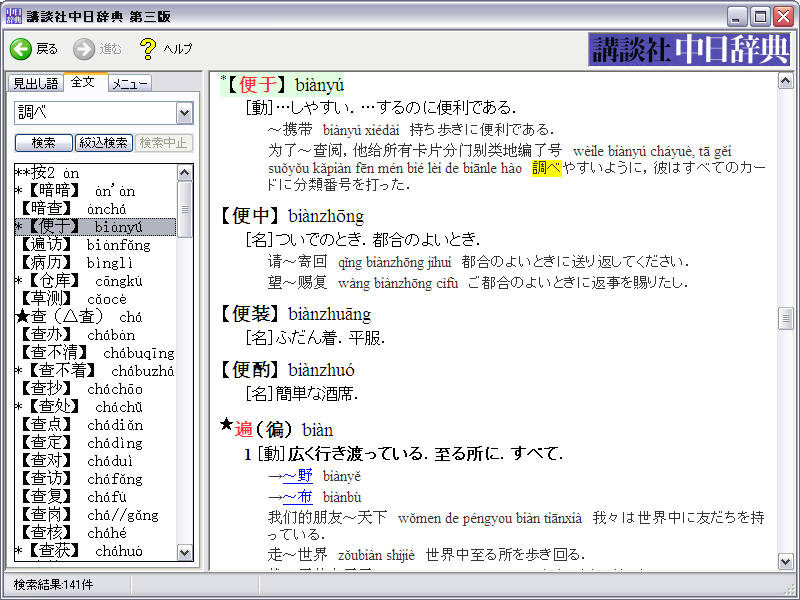This screenshot has height=600, width=800.
Task: Select result 按2 àn in the list
Action: [x=95, y=173]
